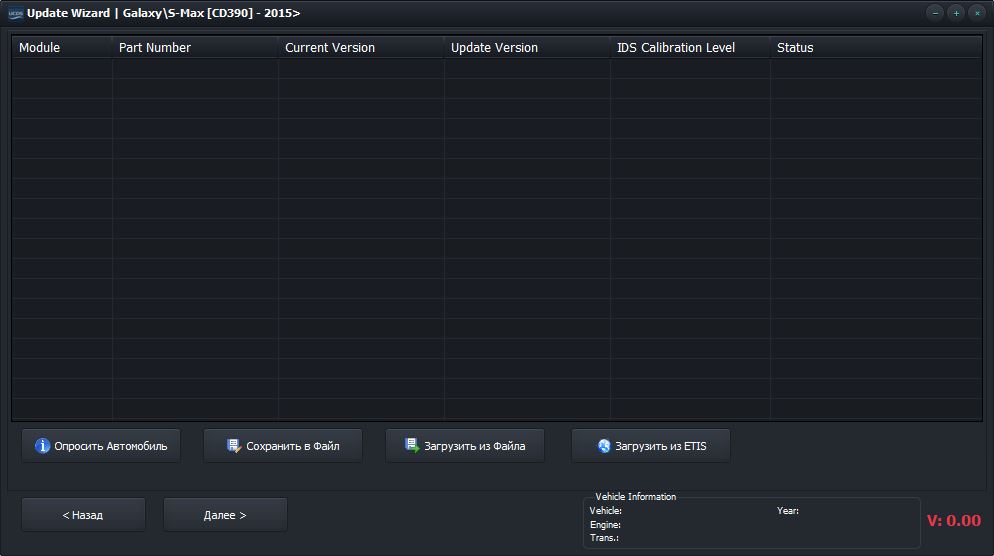Screen dimensions: 994x556
Task: Click the Status column header
Action: [x=795, y=47]
